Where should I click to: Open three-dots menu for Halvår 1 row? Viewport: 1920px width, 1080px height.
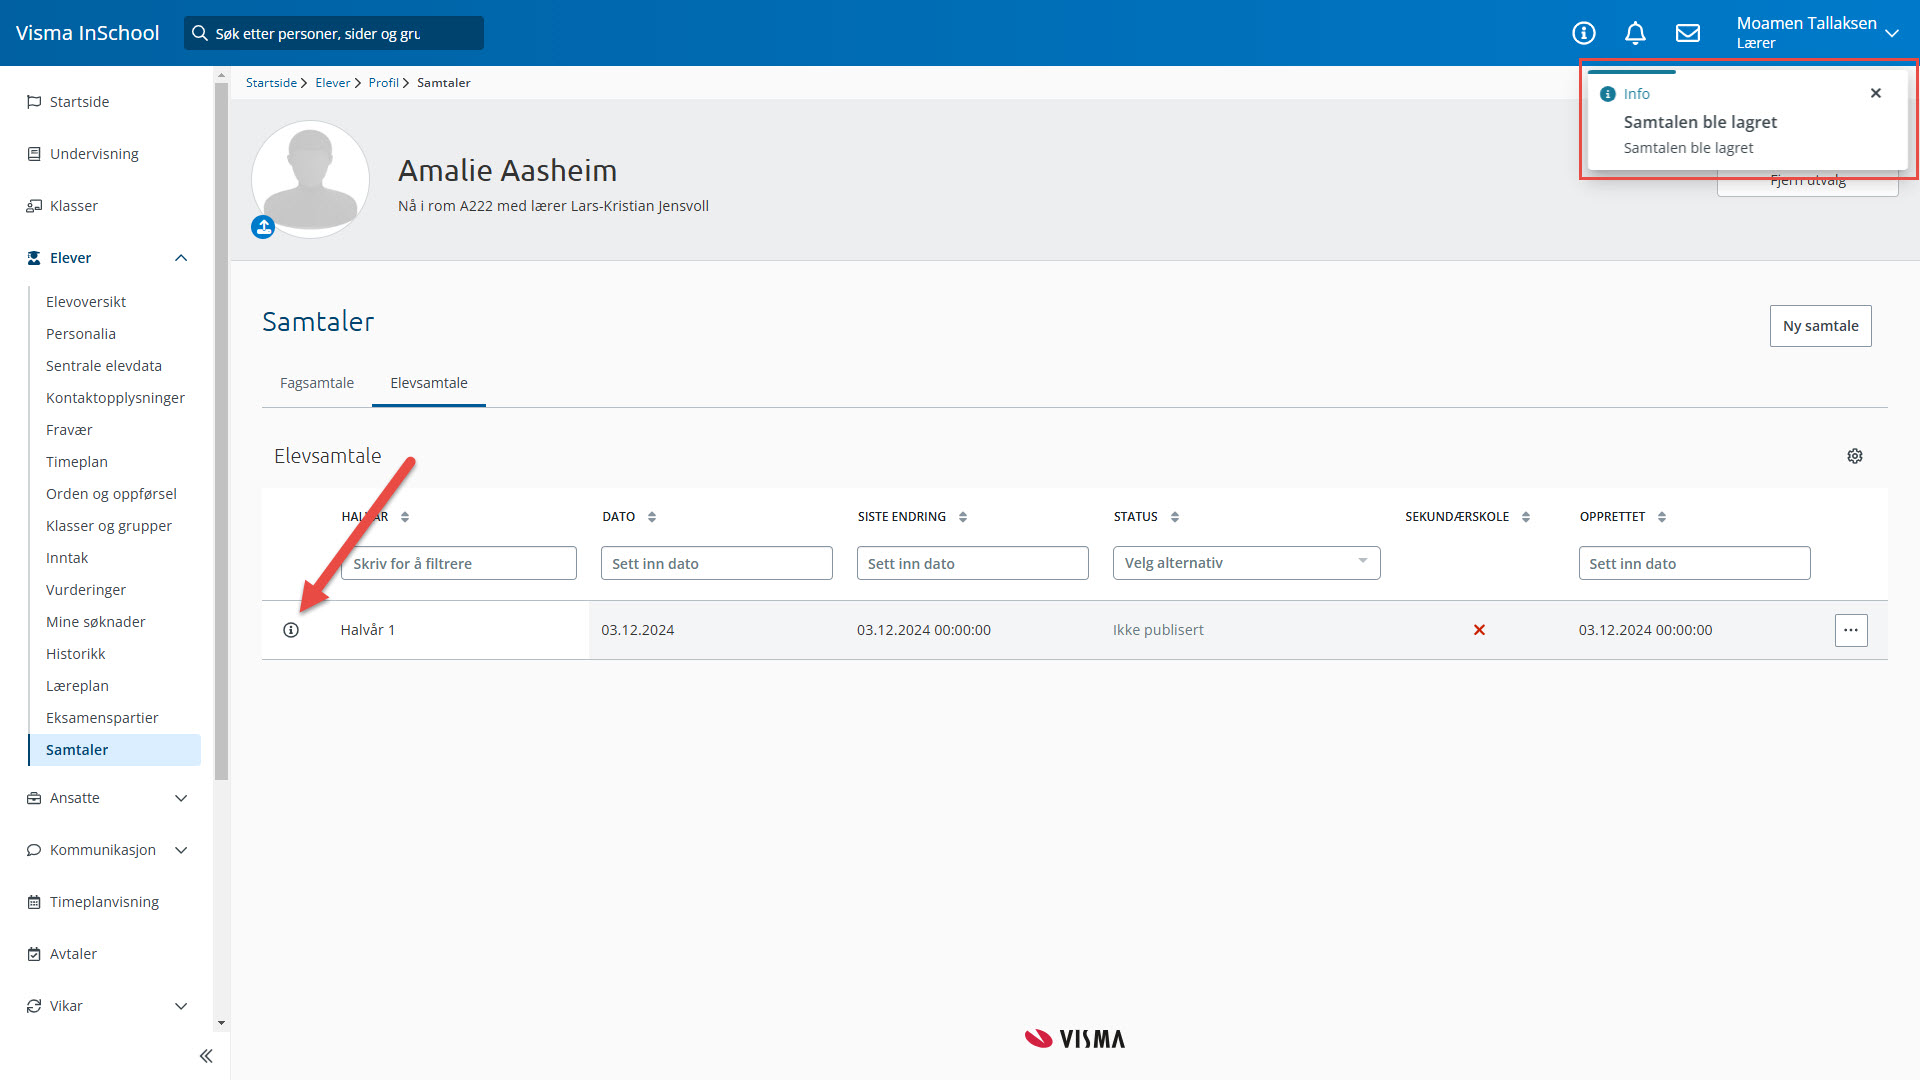point(1851,630)
